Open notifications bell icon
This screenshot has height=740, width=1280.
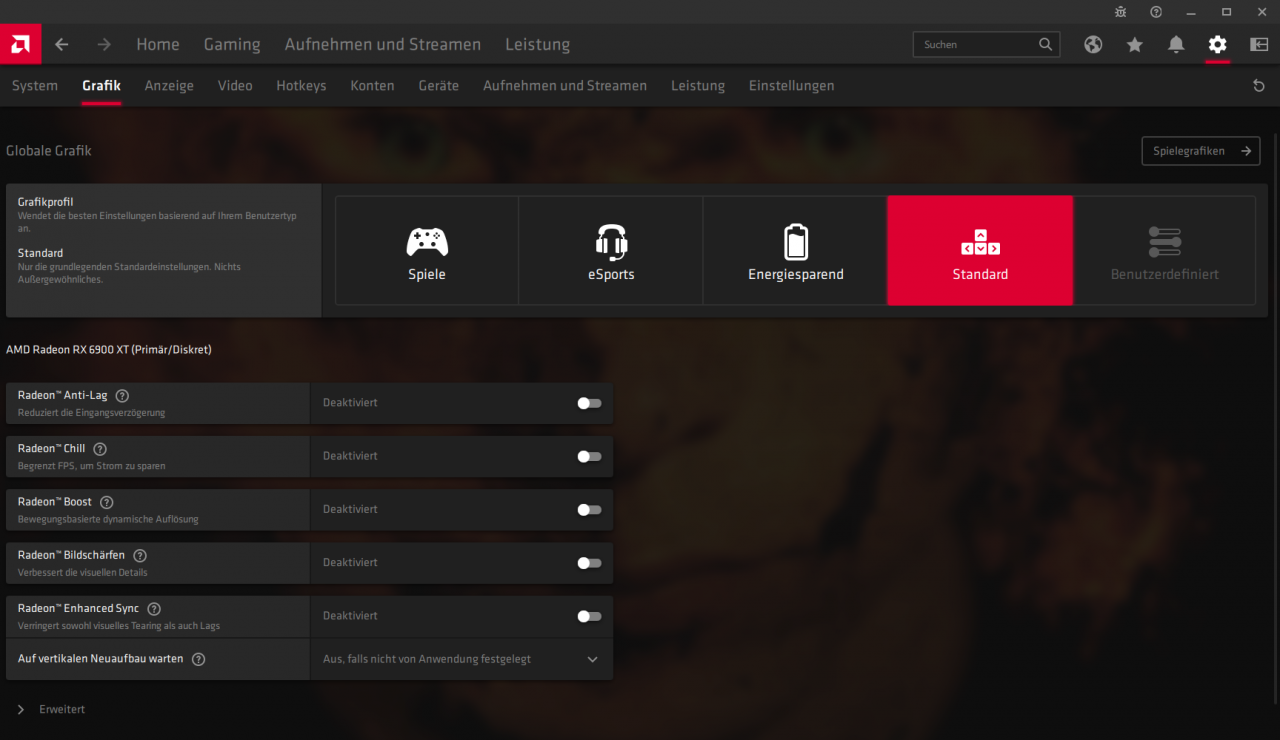(x=1176, y=44)
